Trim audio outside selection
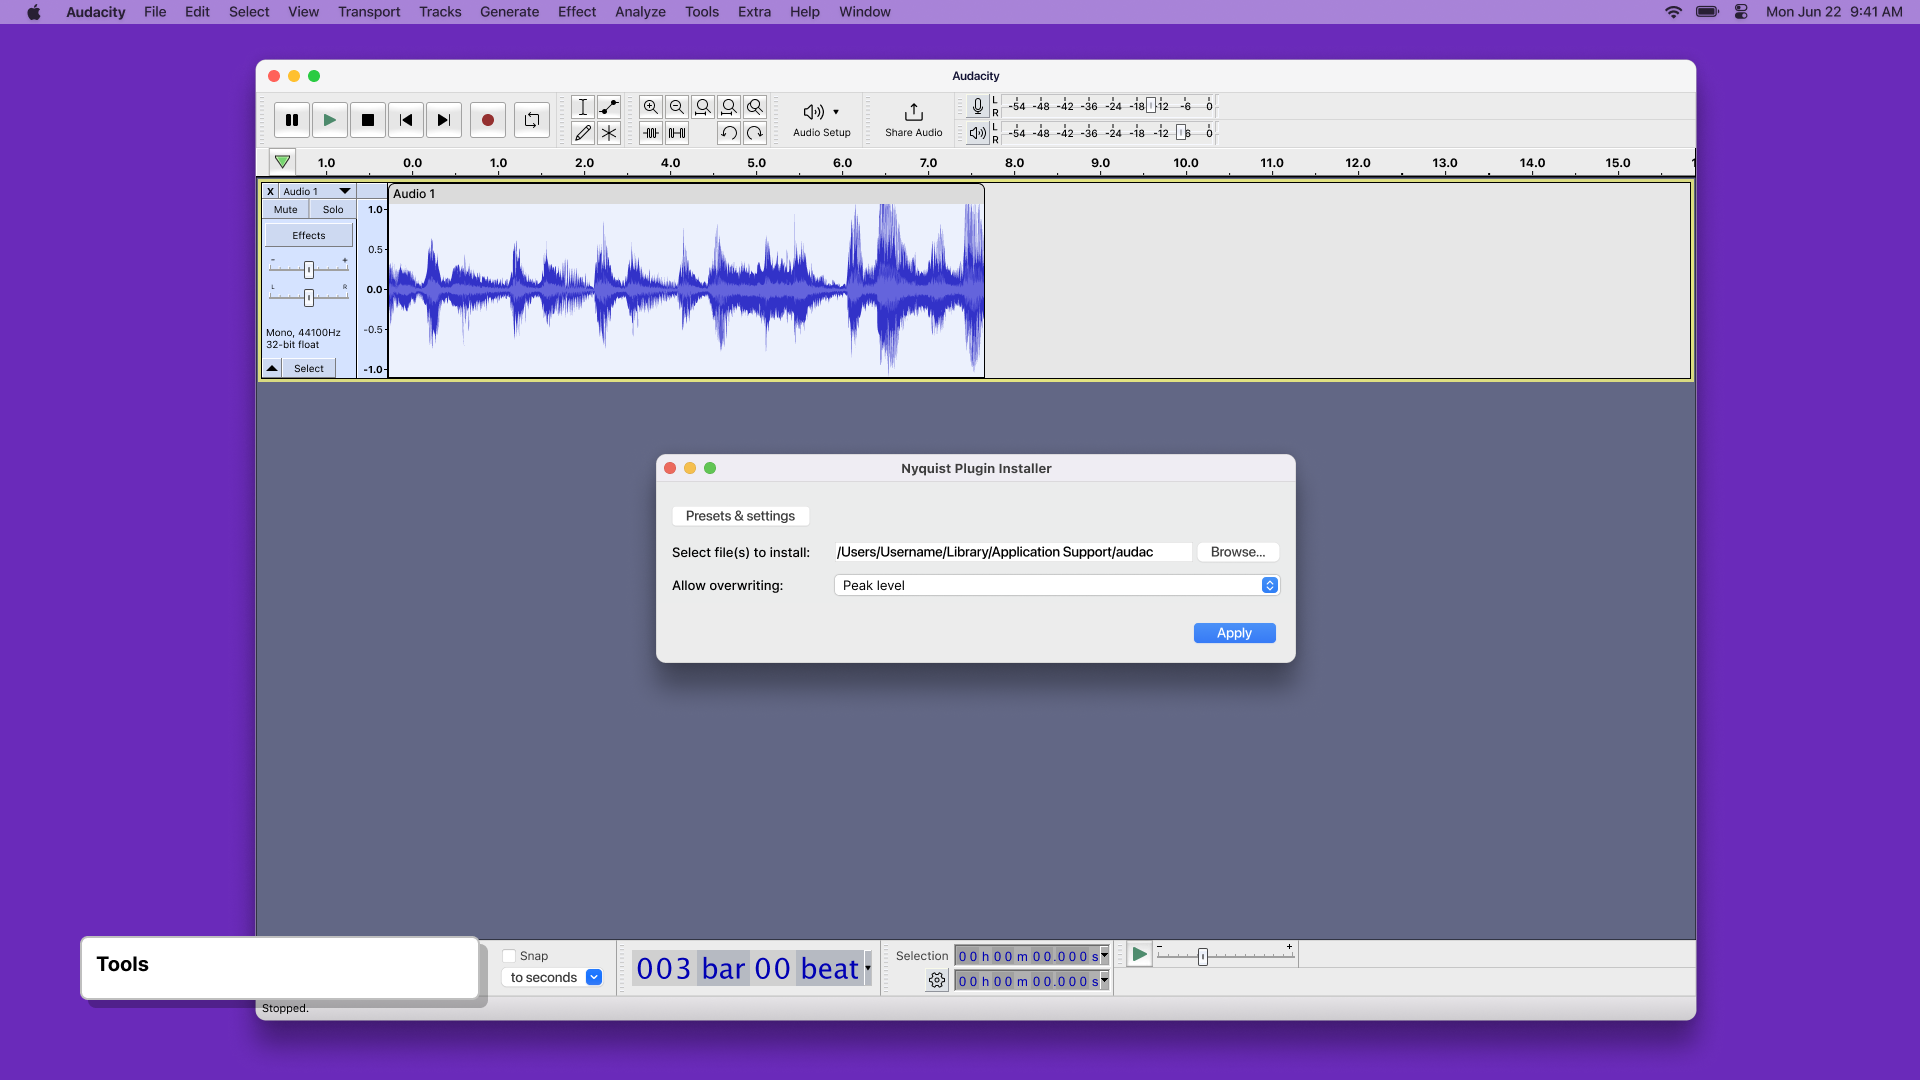1920x1080 pixels. coord(651,132)
